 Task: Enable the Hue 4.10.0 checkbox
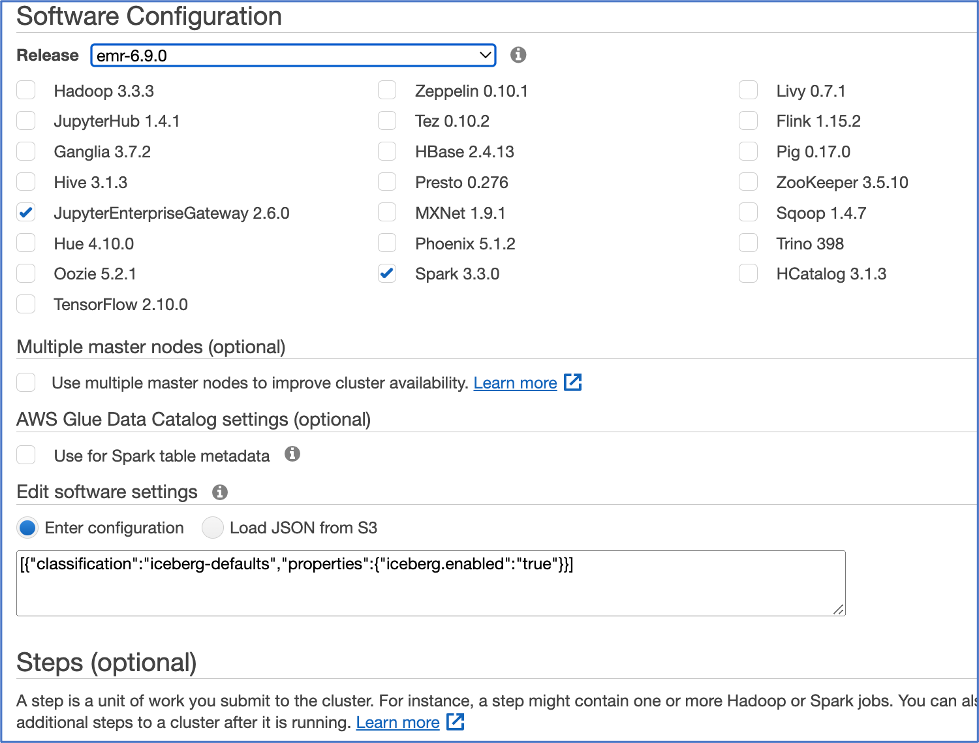[x=26, y=243]
